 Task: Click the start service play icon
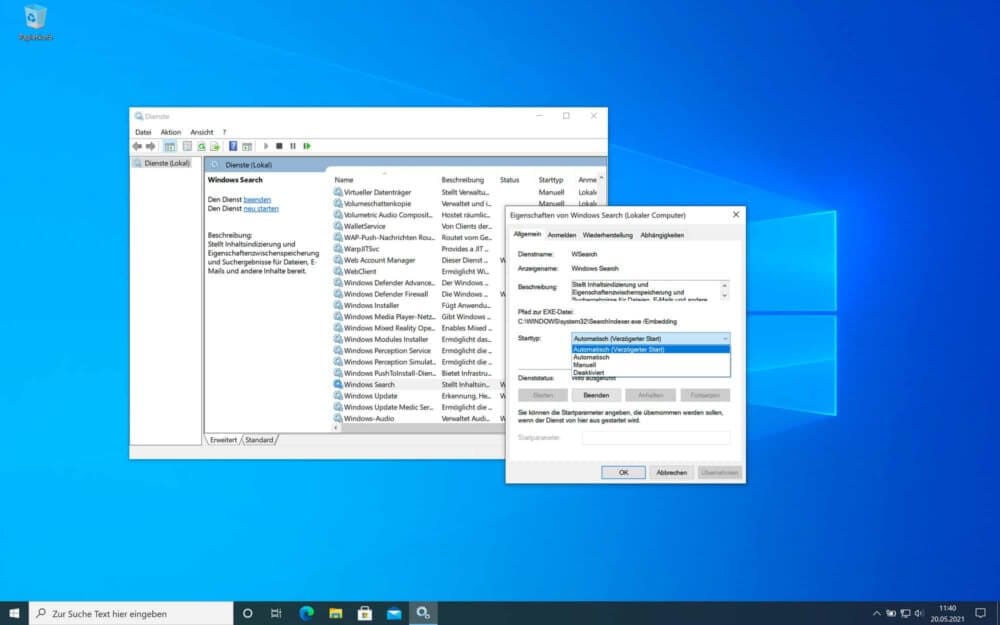[266, 146]
